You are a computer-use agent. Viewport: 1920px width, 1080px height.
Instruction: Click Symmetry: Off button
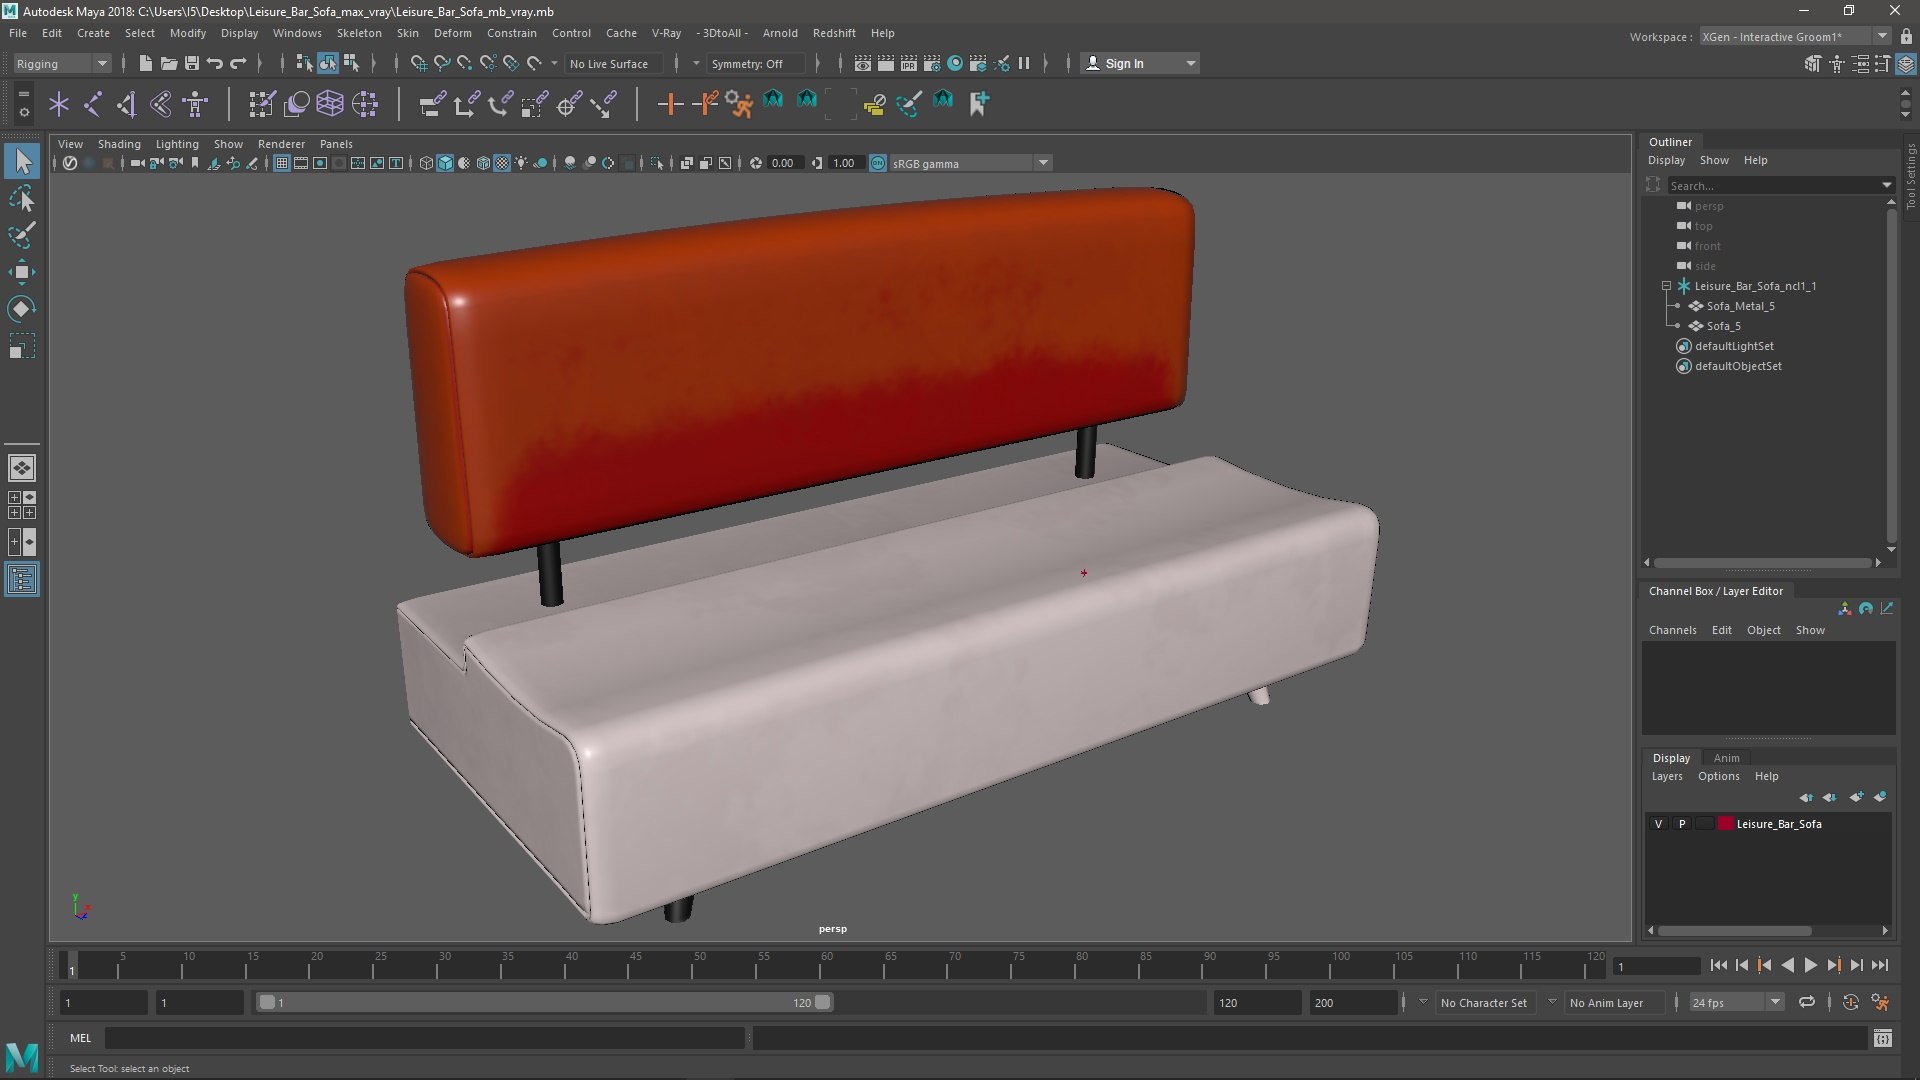coord(754,63)
